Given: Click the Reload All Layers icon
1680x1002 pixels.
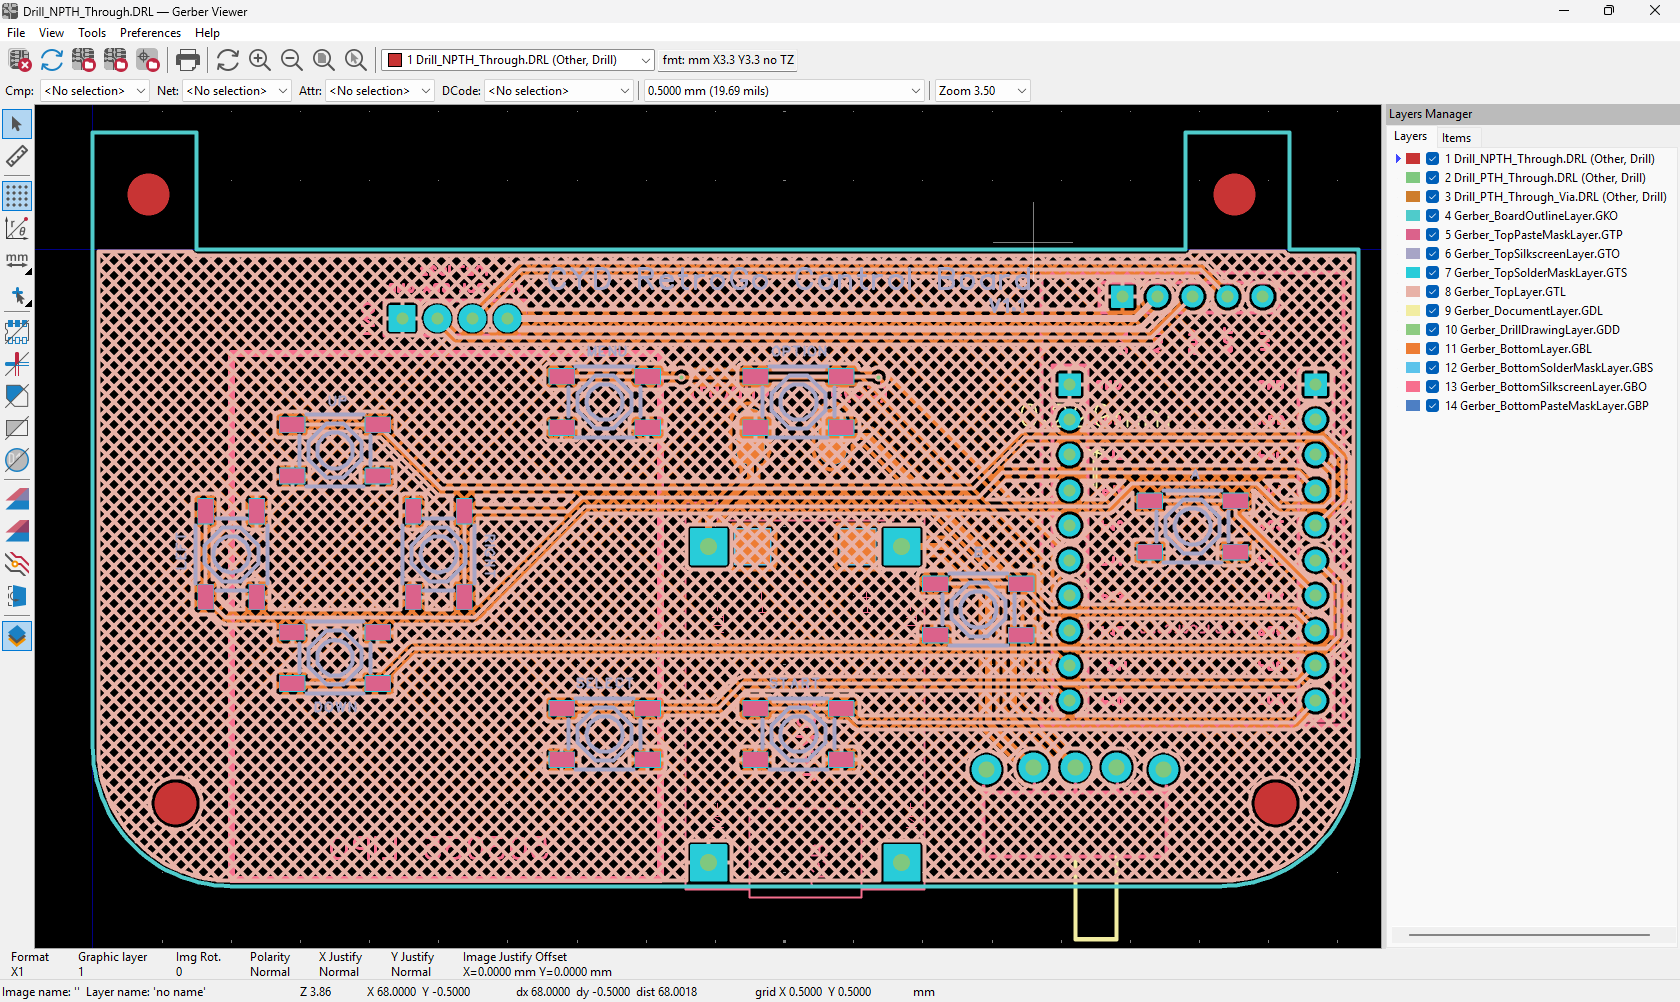Looking at the screenshot, I should (51, 60).
